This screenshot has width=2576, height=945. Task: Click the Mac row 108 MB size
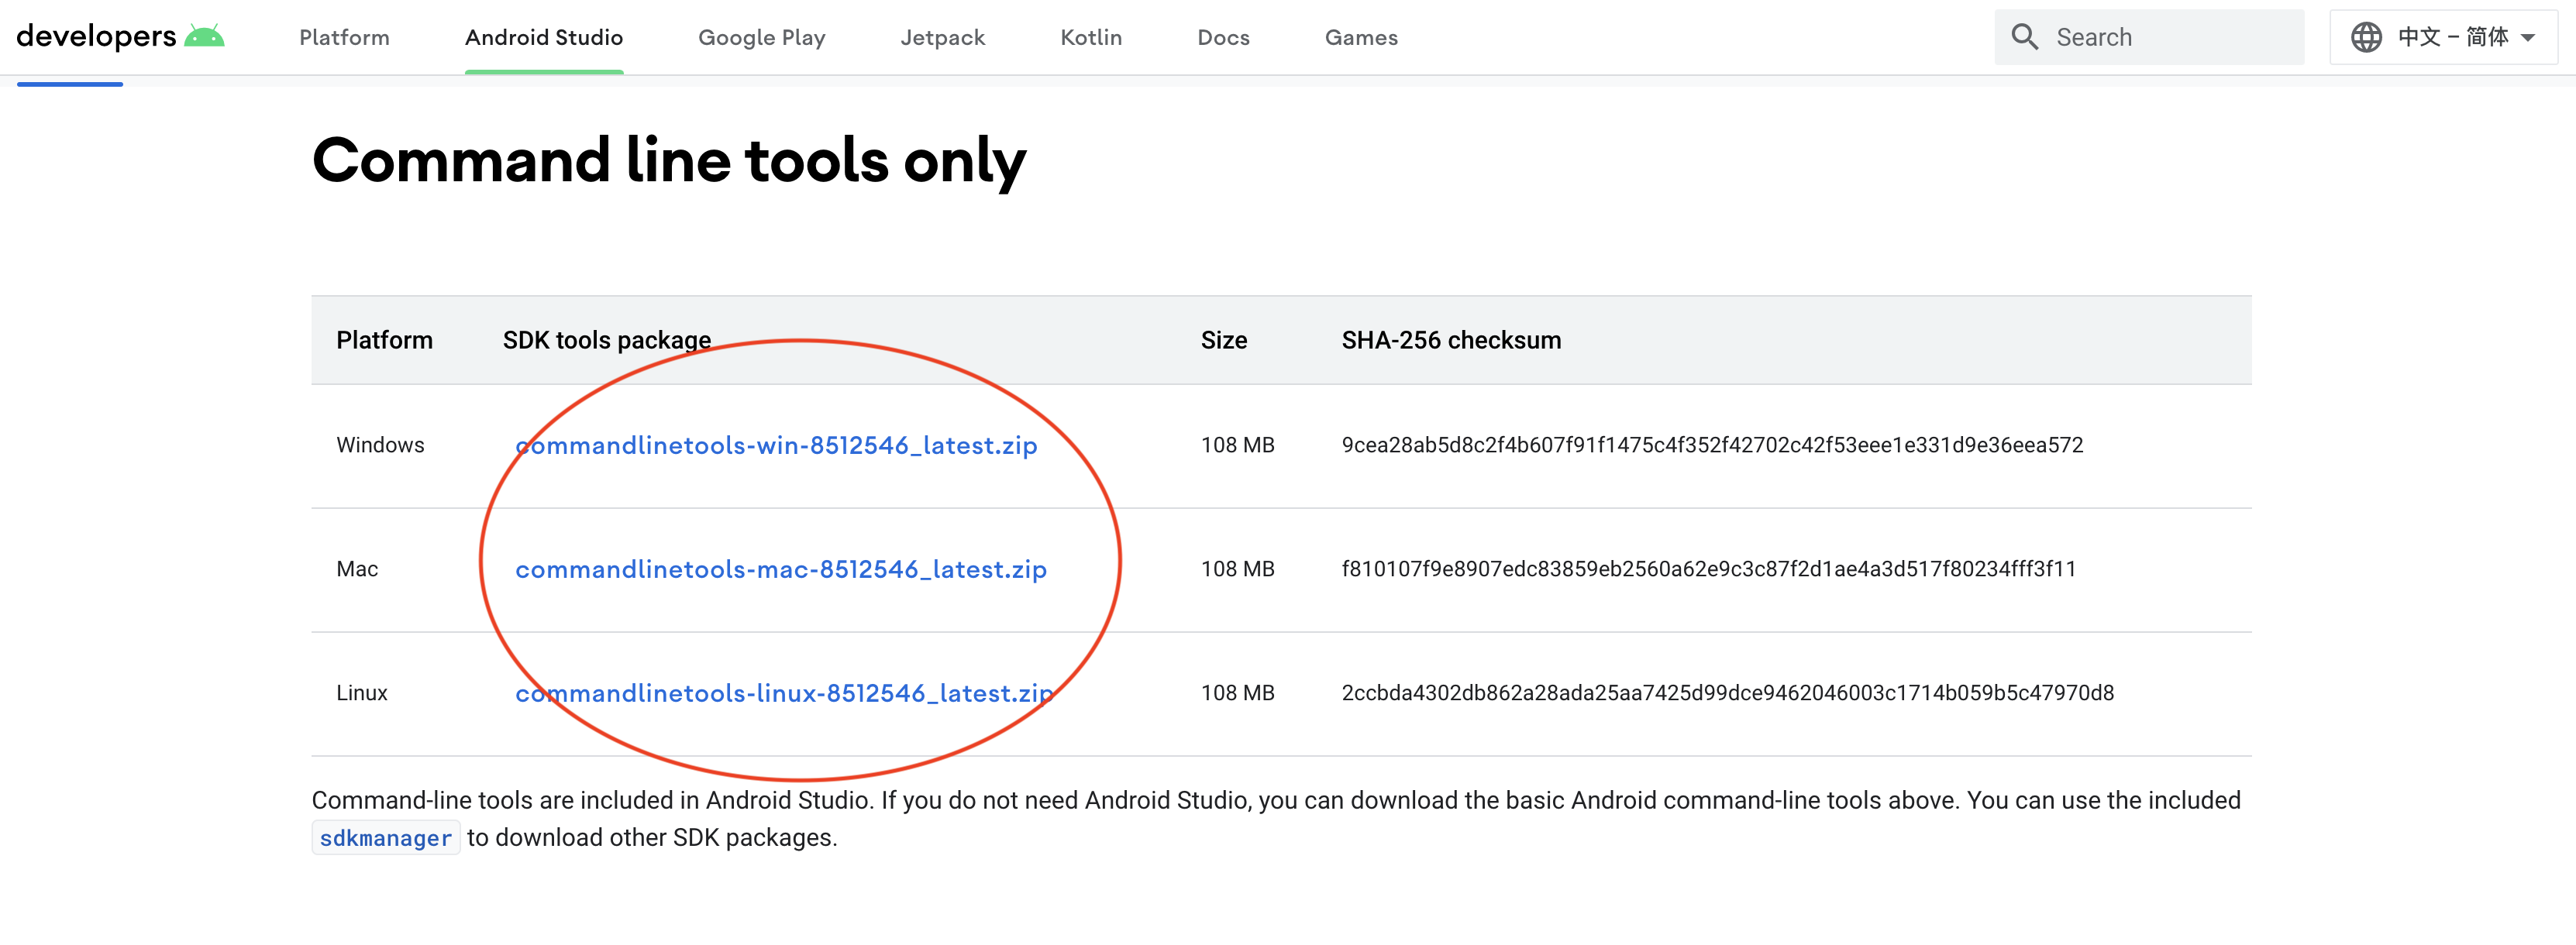pos(1238,569)
